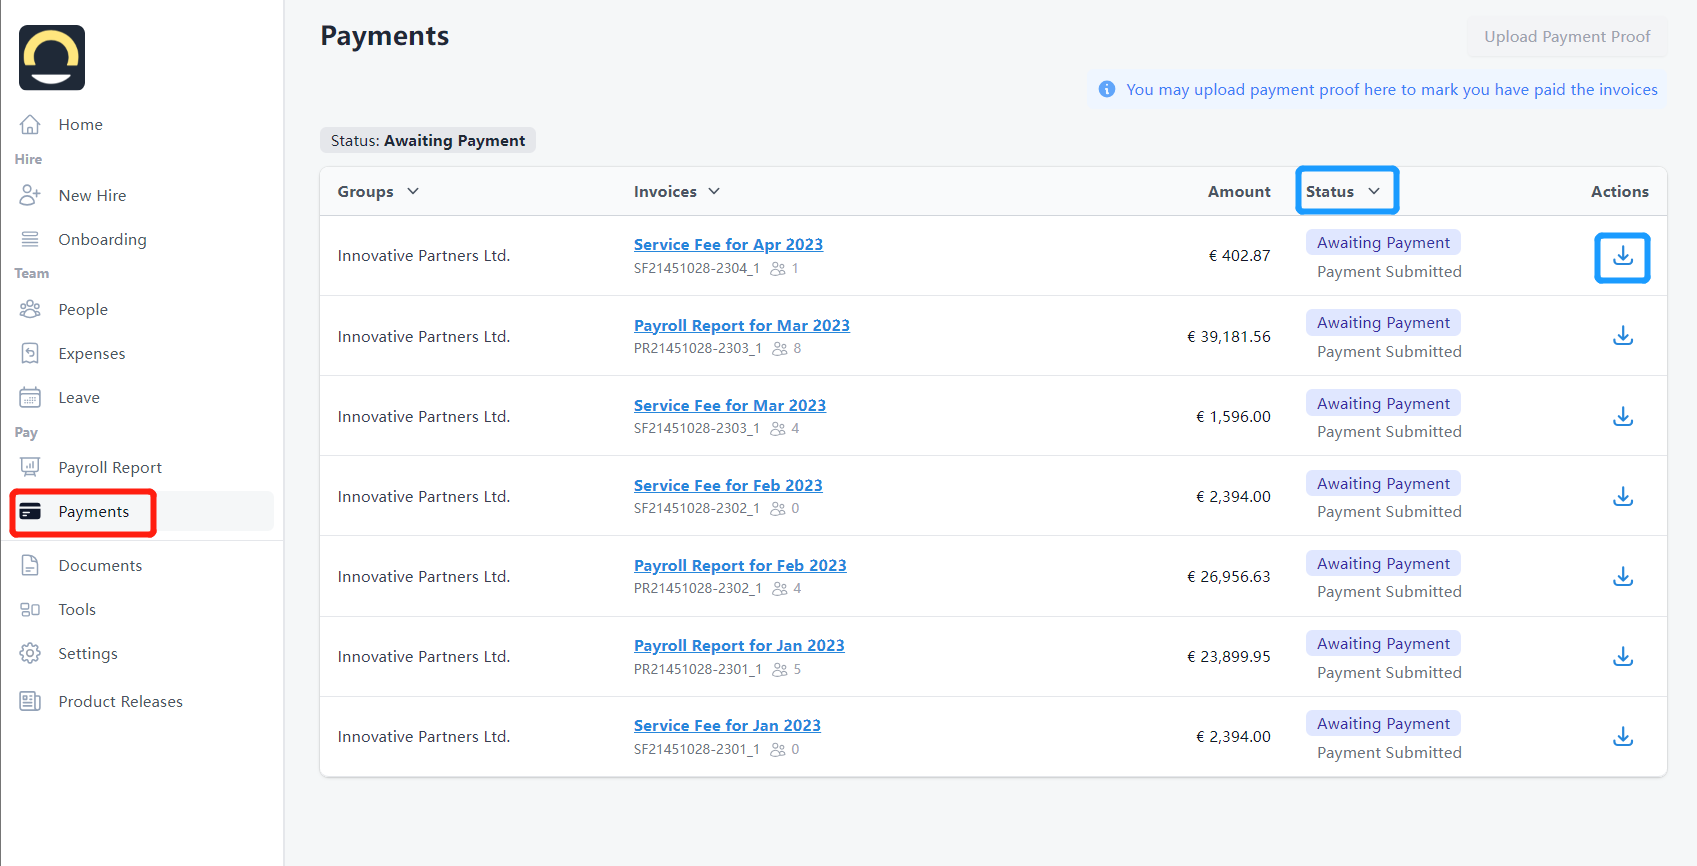This screenshot has height=866, width=1697.
Task: Go to Payroll Report in sidebar
Action: pos(109,468)
